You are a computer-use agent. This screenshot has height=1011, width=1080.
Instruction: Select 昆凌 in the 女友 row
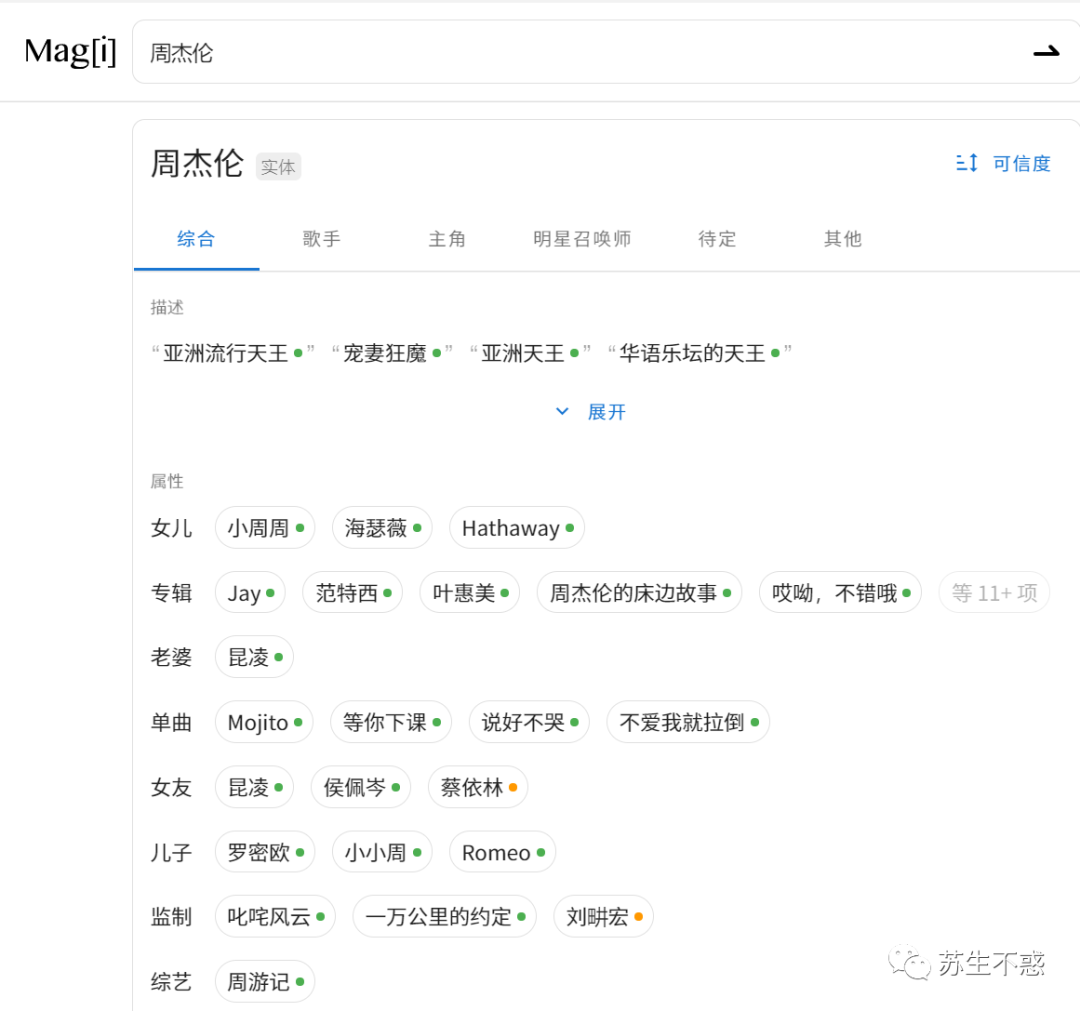255,787
